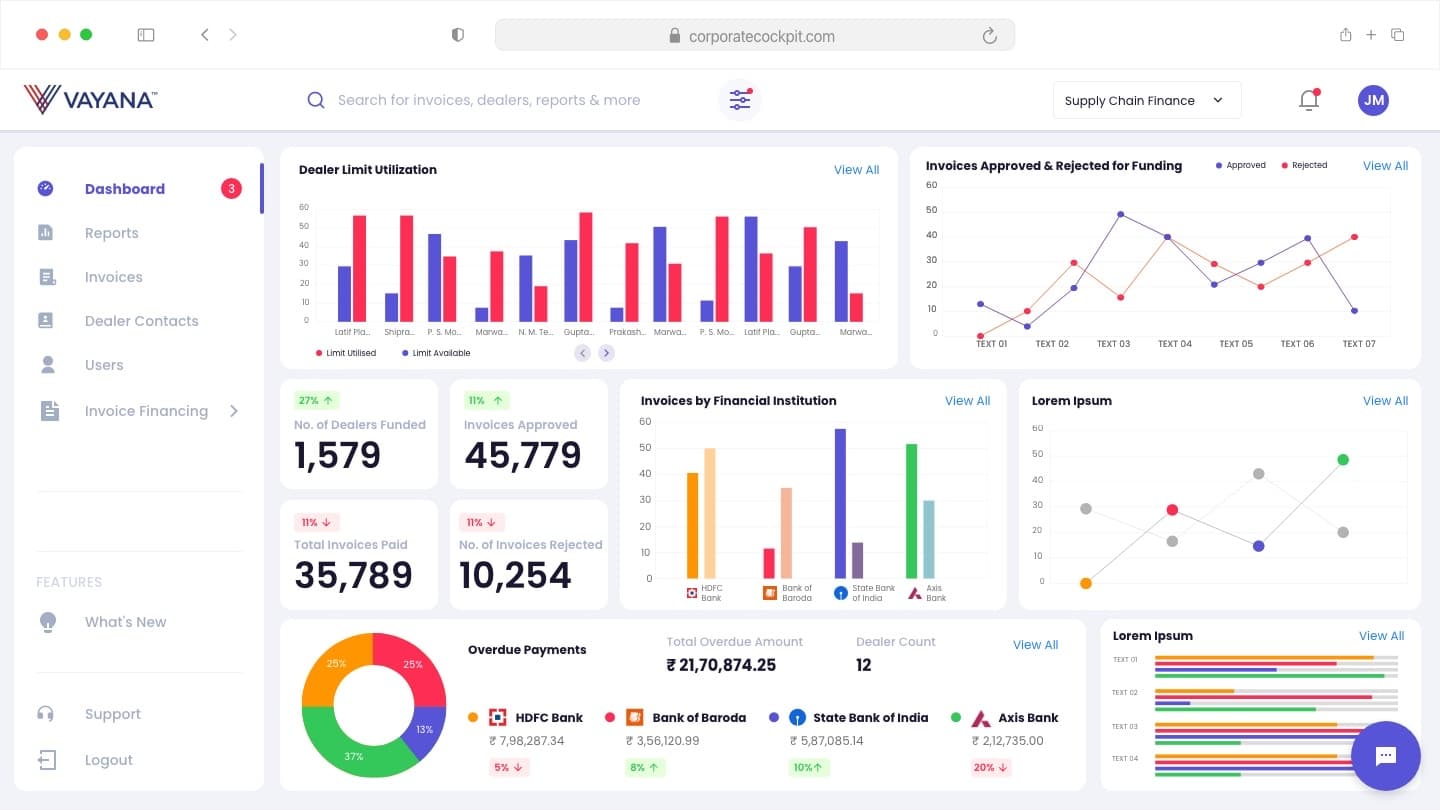Open the Invoices menu item
This screenshot has width=1440, height=810.
pos(114,277)
